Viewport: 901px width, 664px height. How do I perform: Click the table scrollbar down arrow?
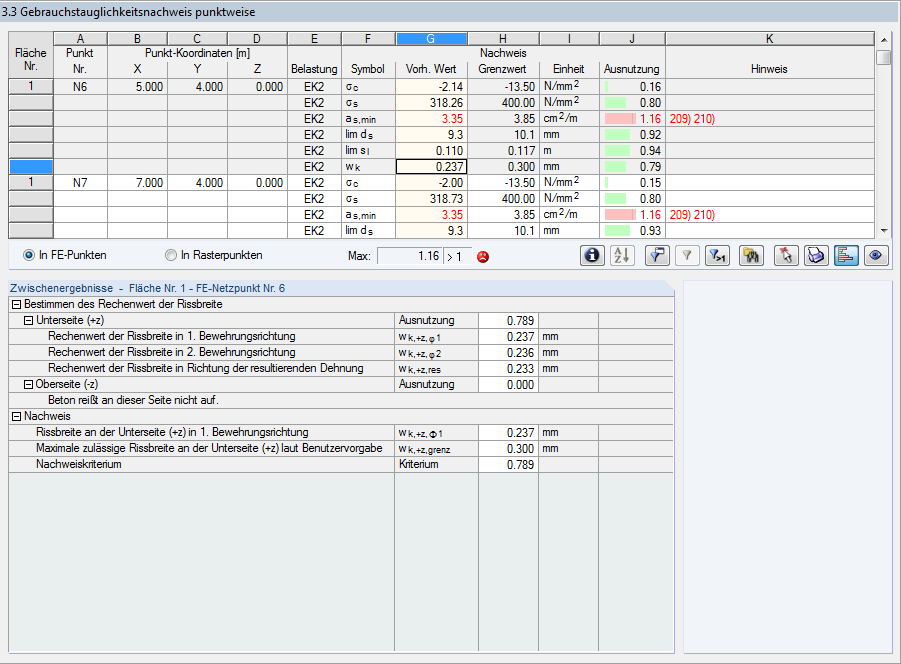(884, 231)
